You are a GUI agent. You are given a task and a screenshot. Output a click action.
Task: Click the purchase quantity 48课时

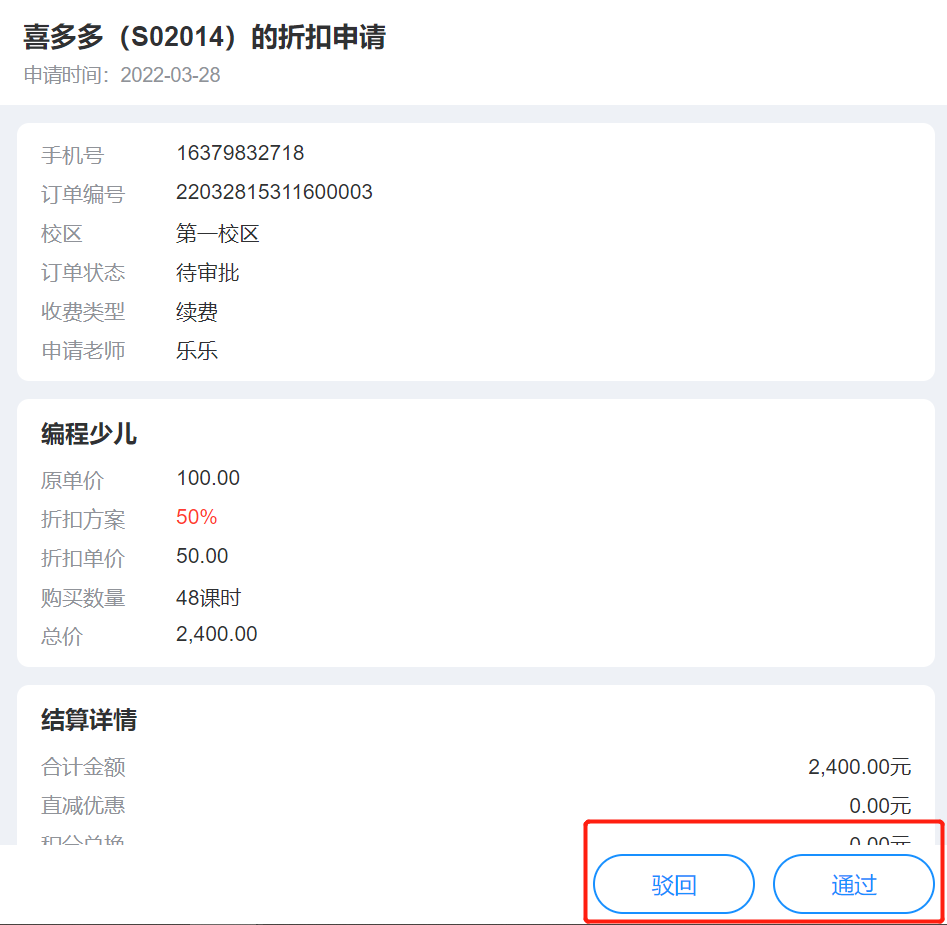[208, 597]
